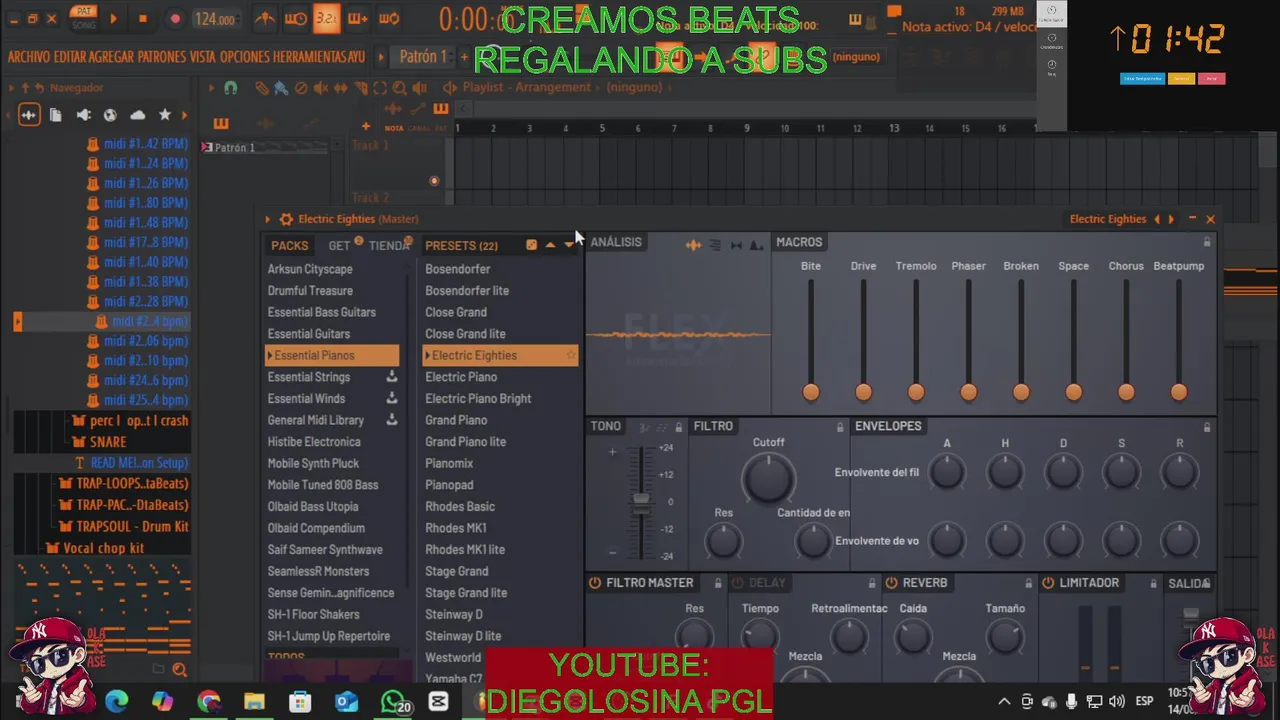
Task: Open browser files tab icon
Action: point(56,115)
